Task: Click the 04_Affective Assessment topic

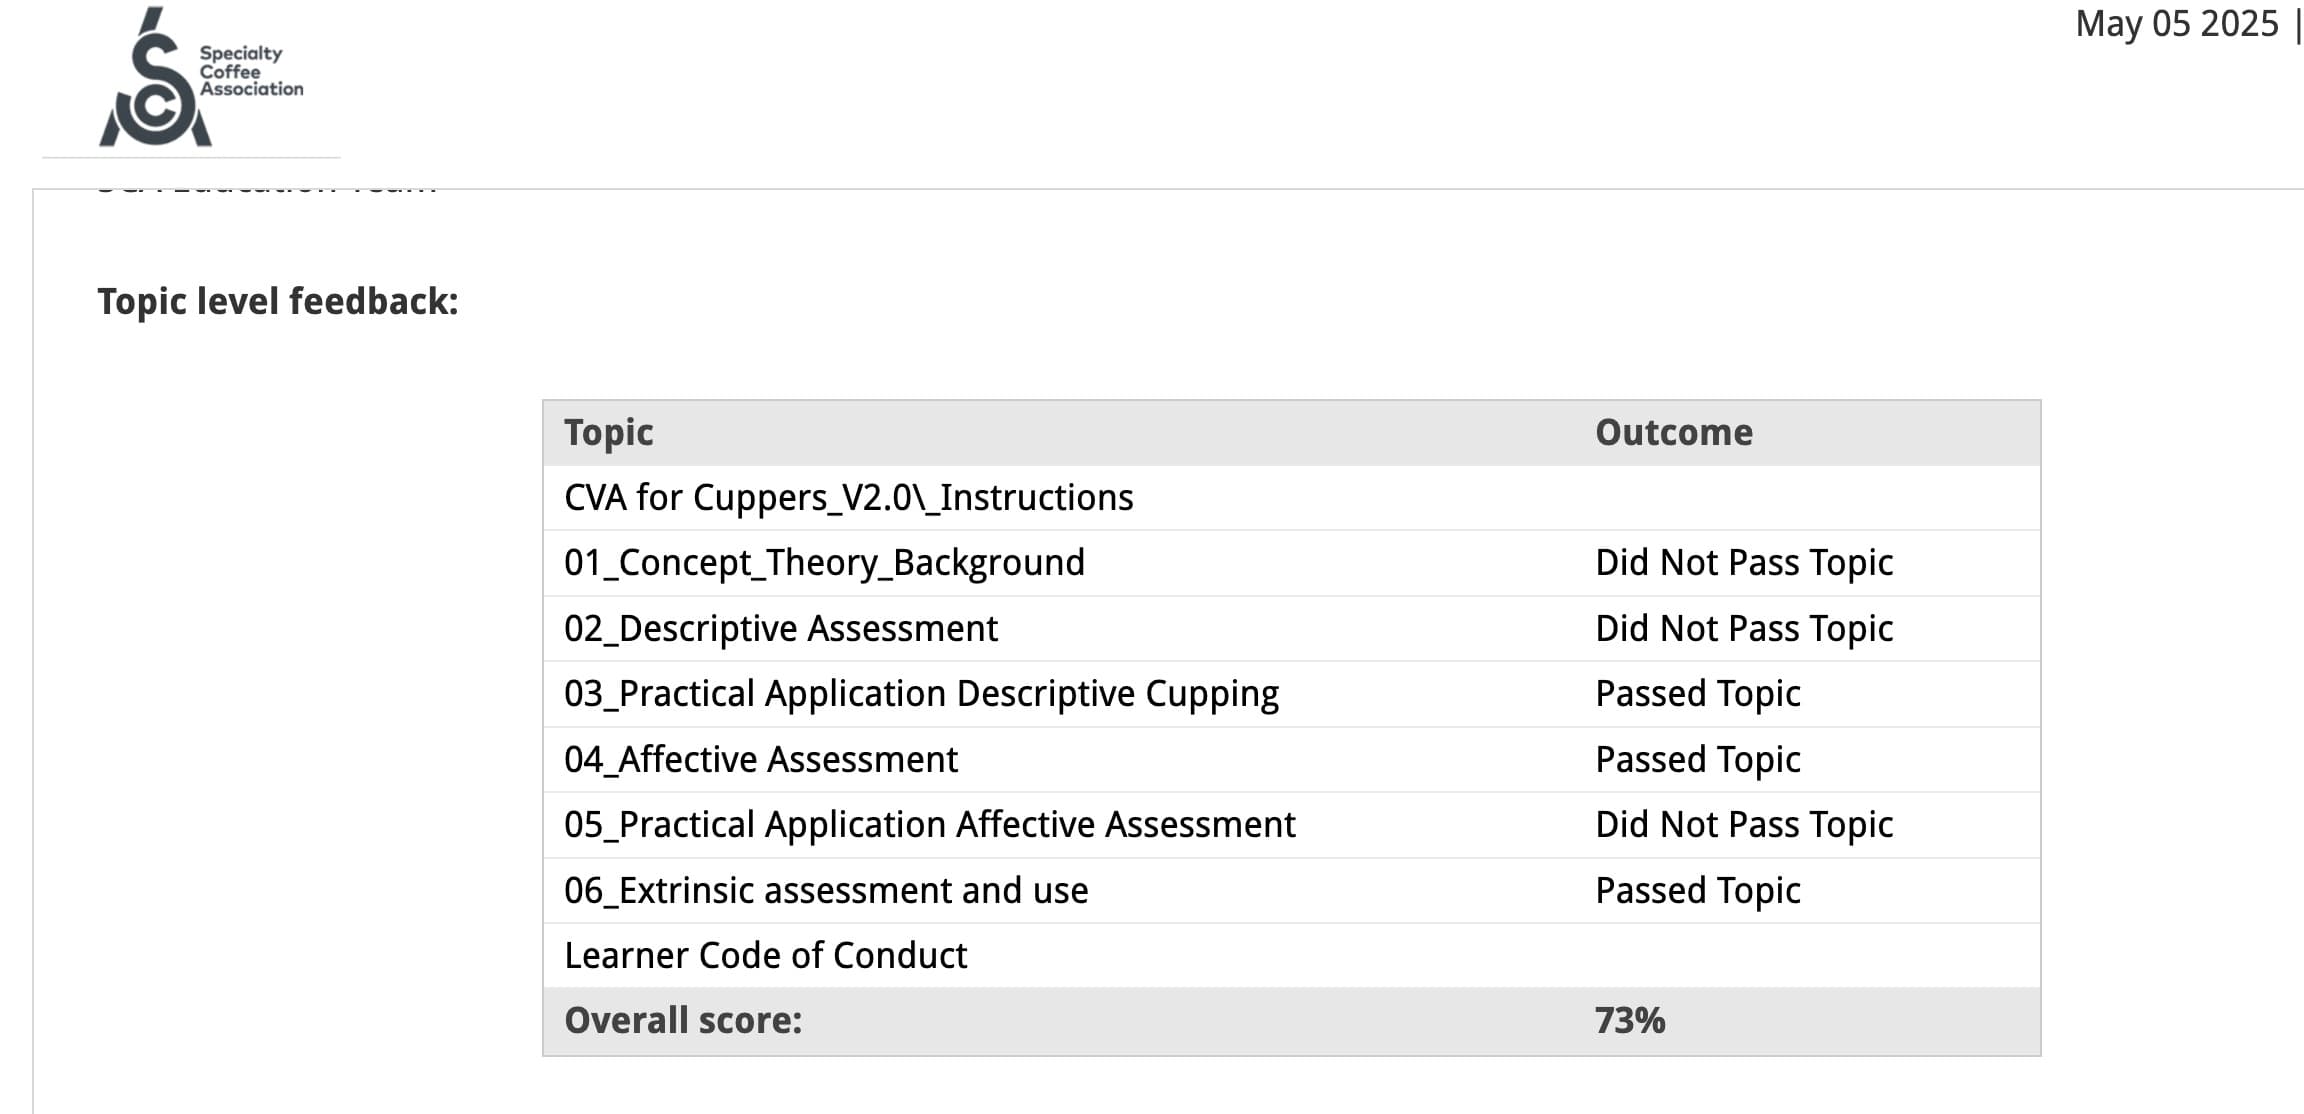Action: (761, 759)
